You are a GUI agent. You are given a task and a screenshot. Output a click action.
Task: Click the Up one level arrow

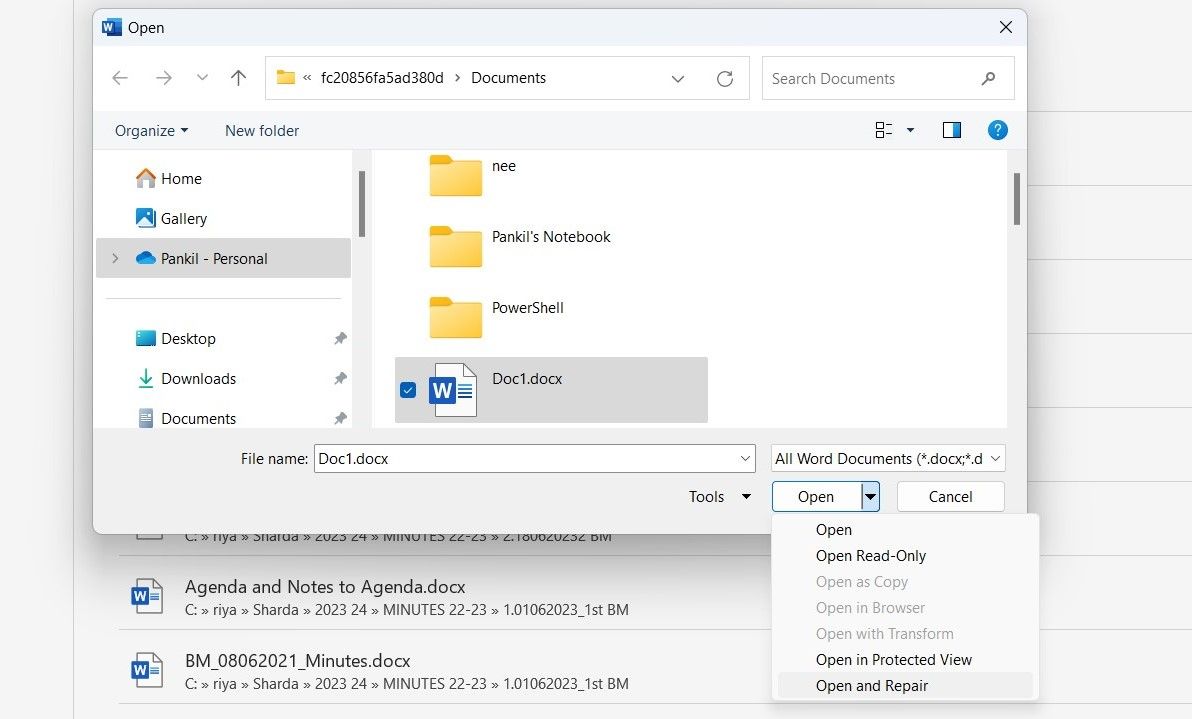click(238, 78)
